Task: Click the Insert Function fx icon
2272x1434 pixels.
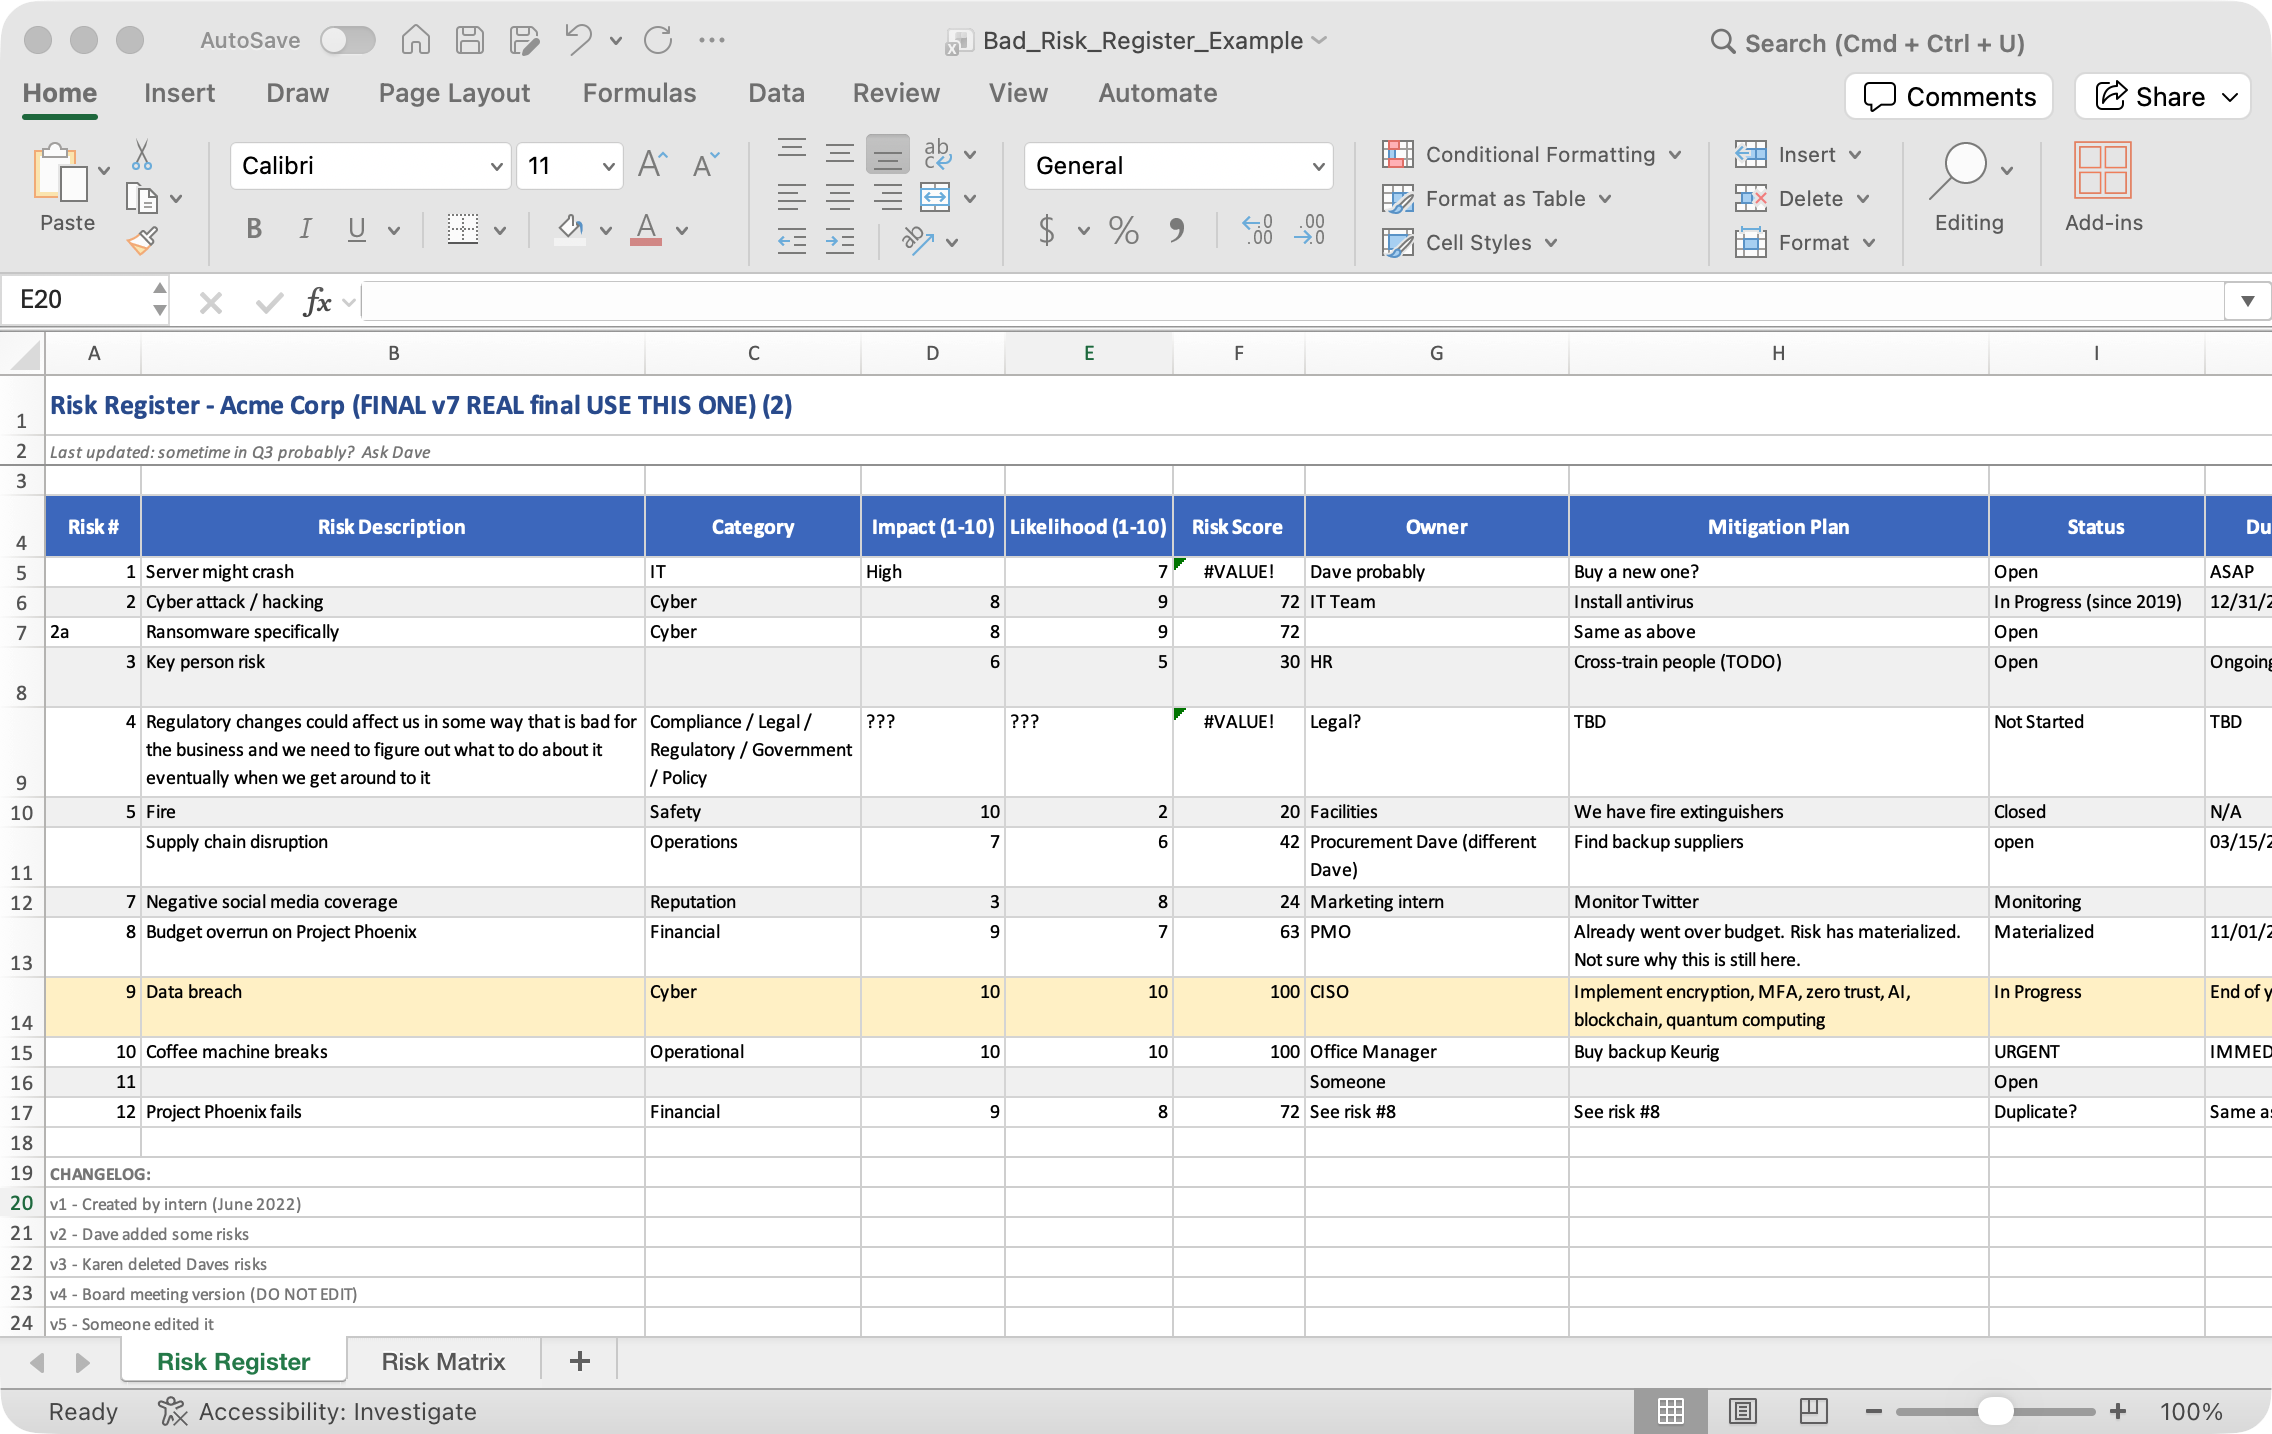Action: [x=317, y=301]
